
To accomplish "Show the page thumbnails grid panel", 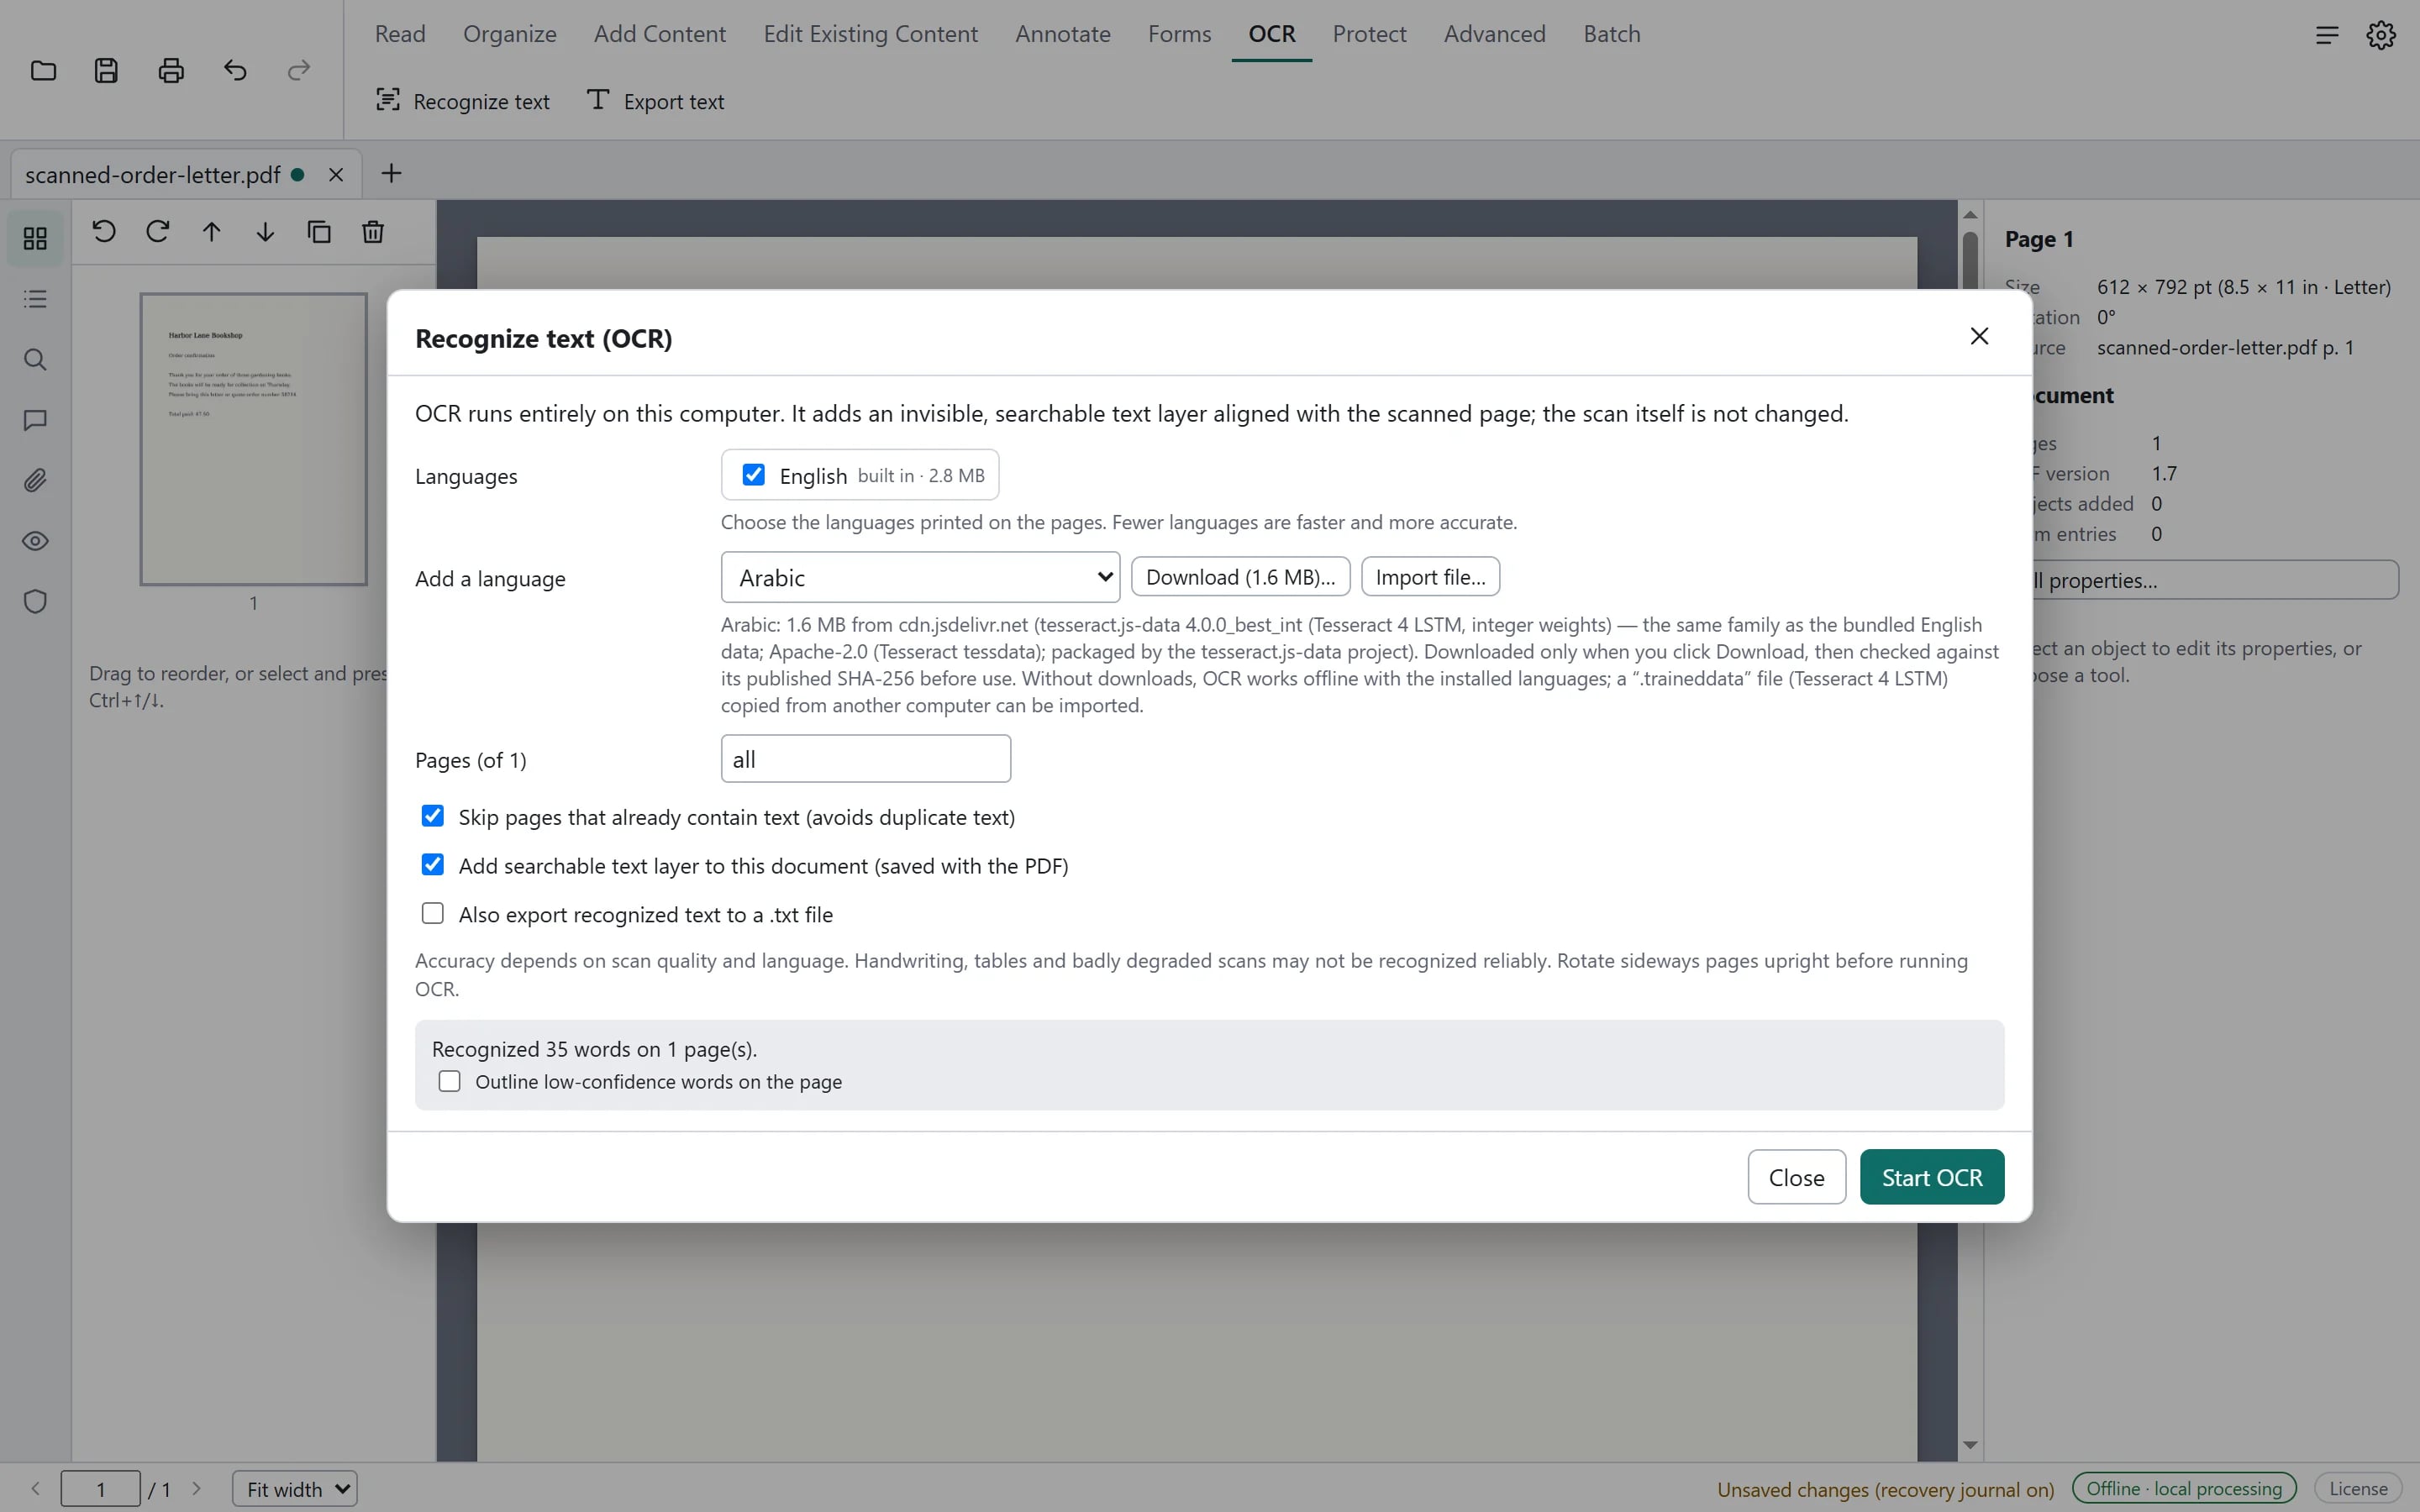I will click(35, 238).
